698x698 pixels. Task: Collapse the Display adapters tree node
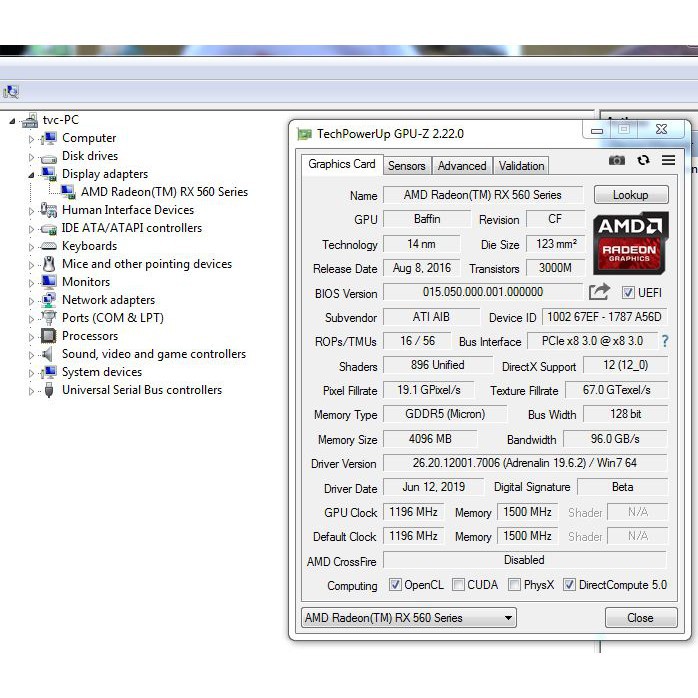31,174
